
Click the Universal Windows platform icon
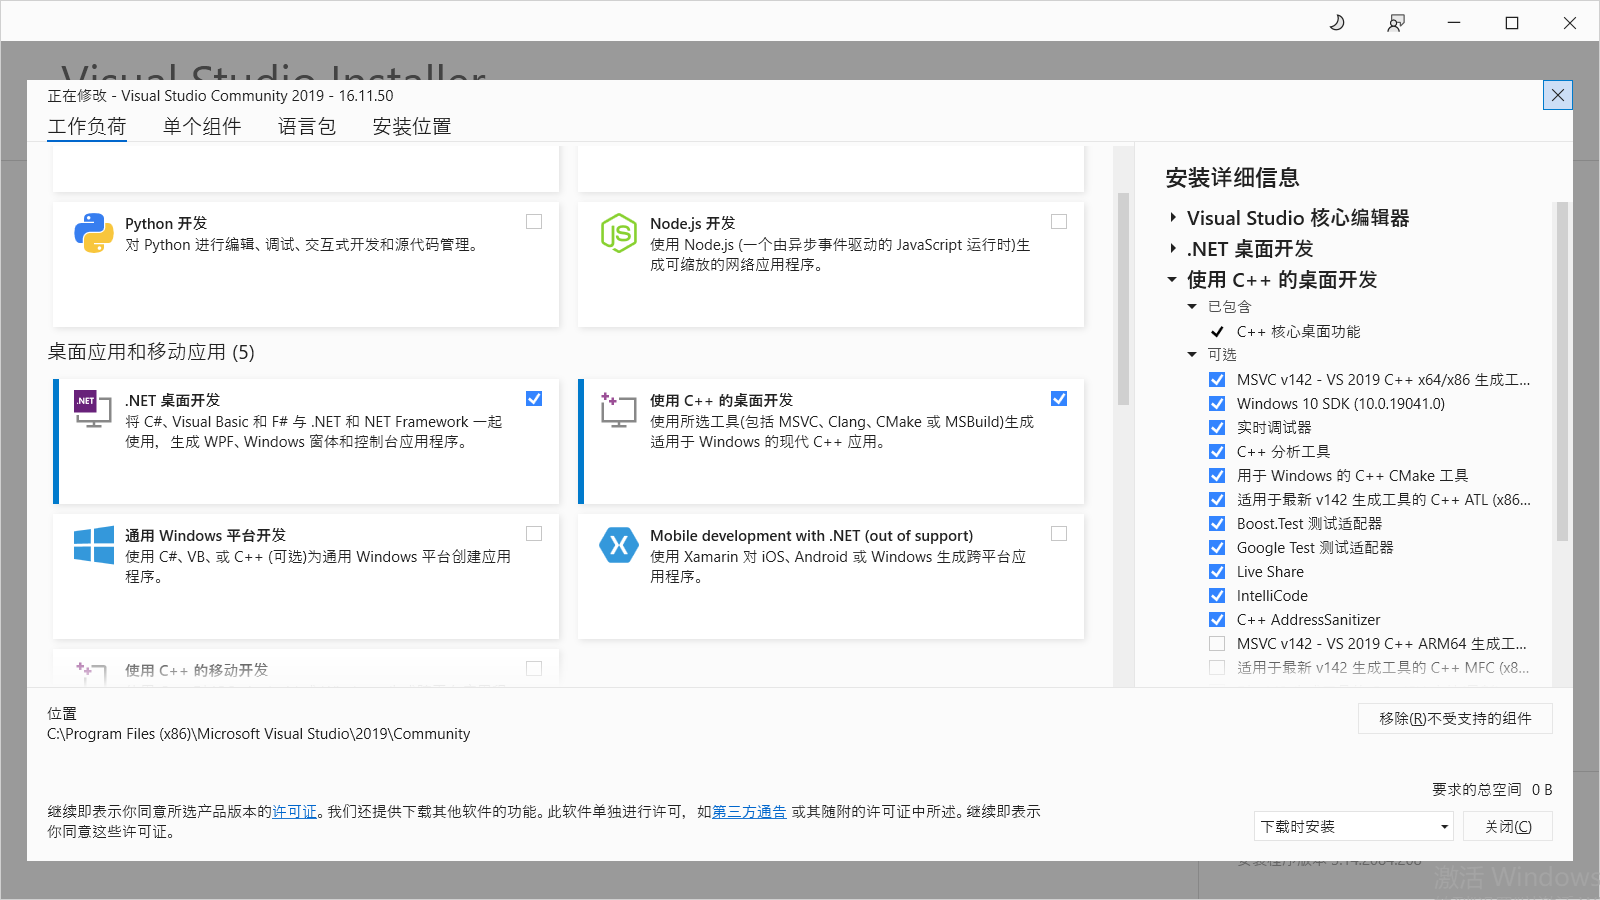tap(93, 545)
